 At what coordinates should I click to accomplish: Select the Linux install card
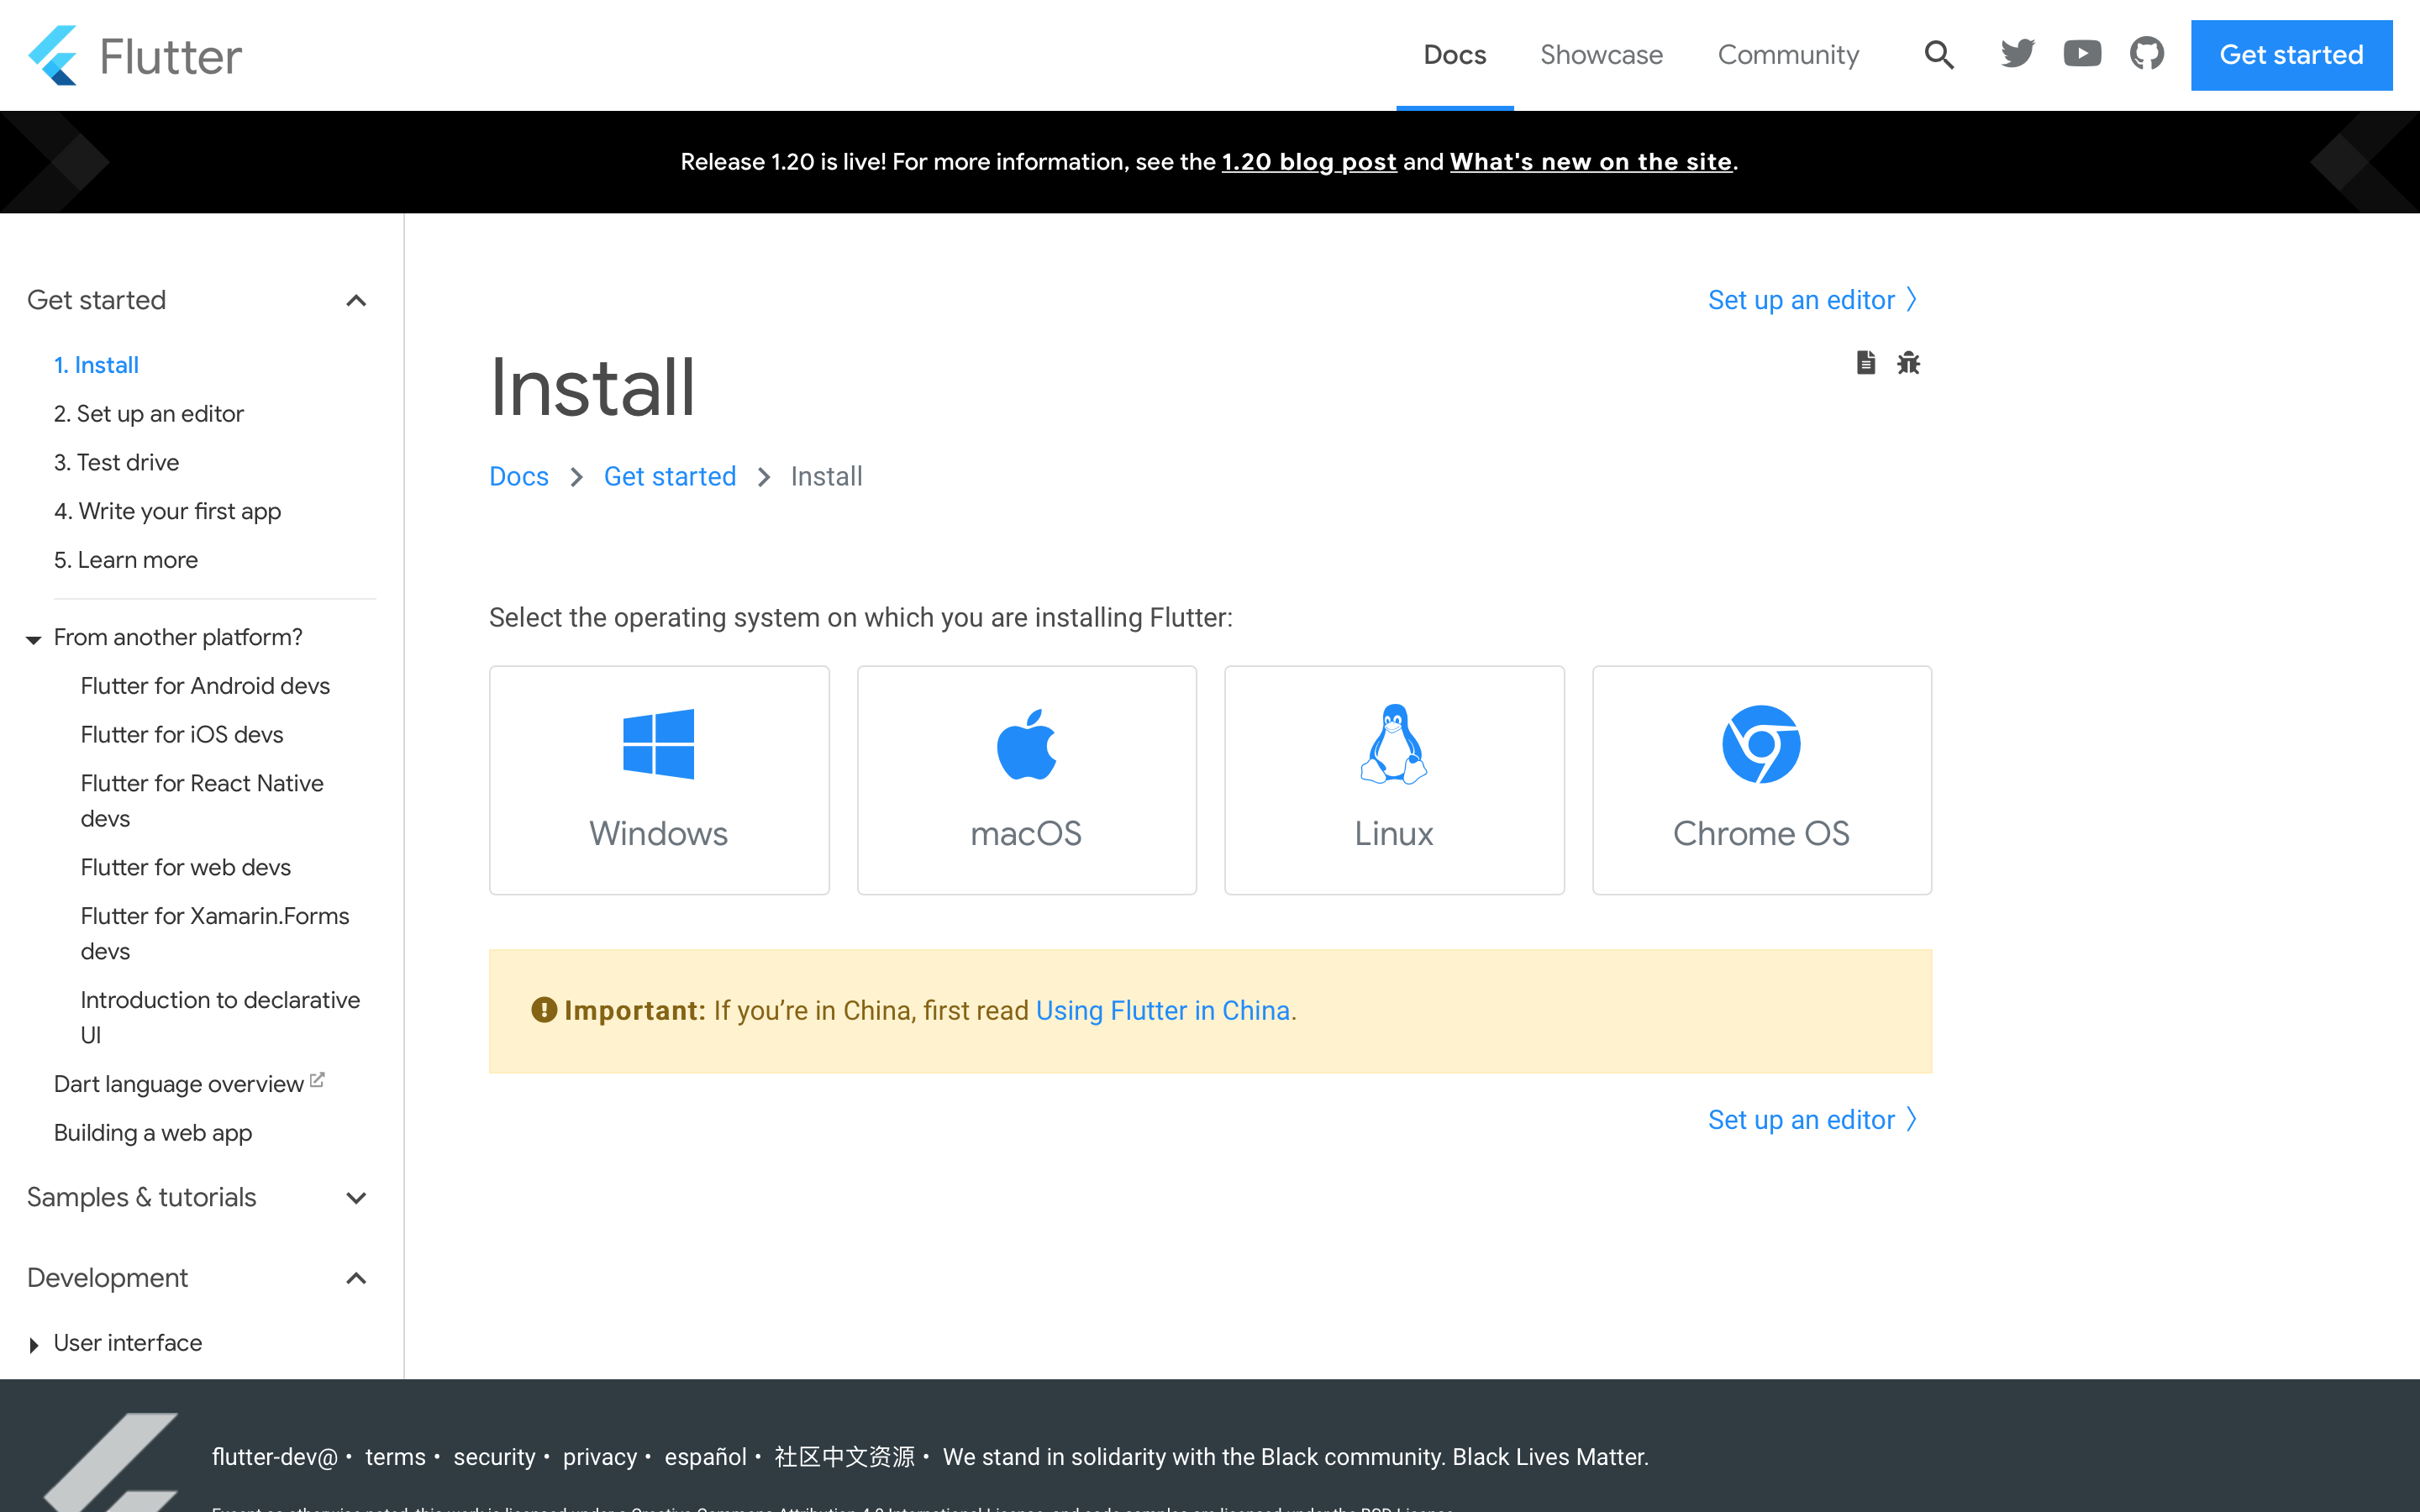click(1394, 780)
